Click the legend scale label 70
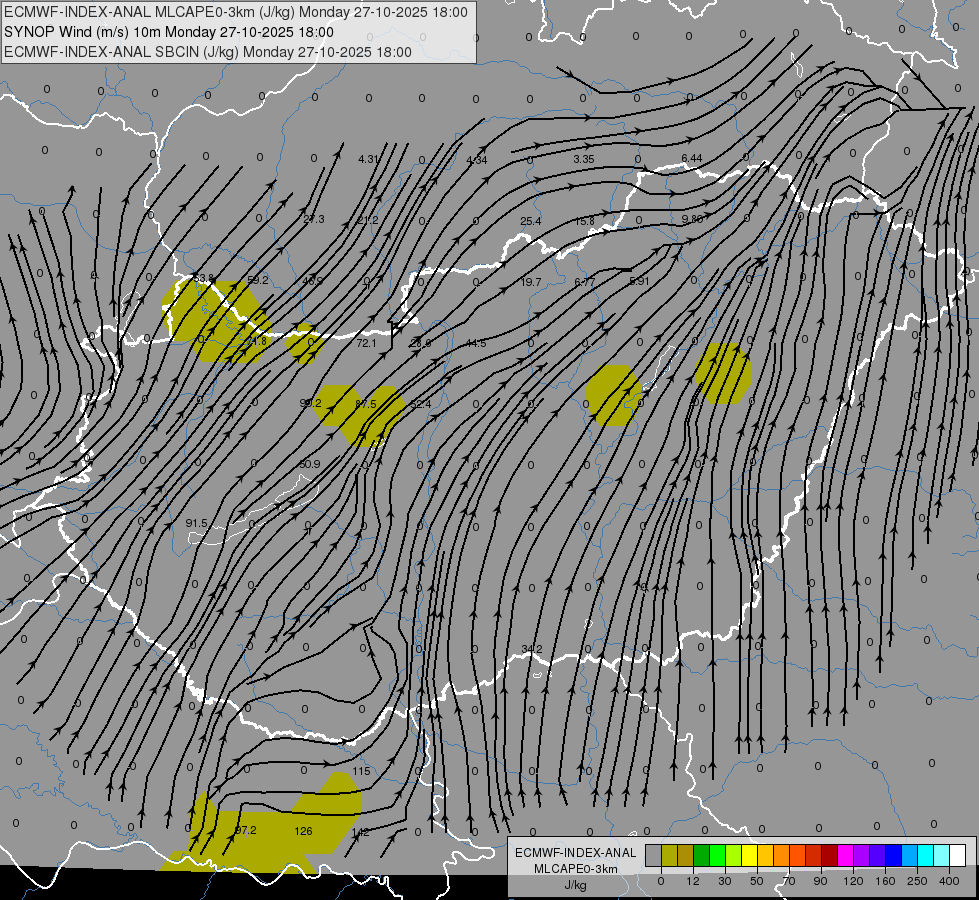 pyautogui.click(x=789, y=881)
